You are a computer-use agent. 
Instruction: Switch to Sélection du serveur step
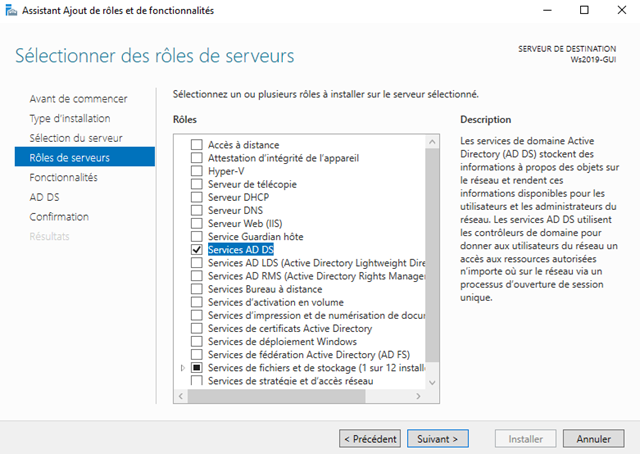[x=76, y=137]
